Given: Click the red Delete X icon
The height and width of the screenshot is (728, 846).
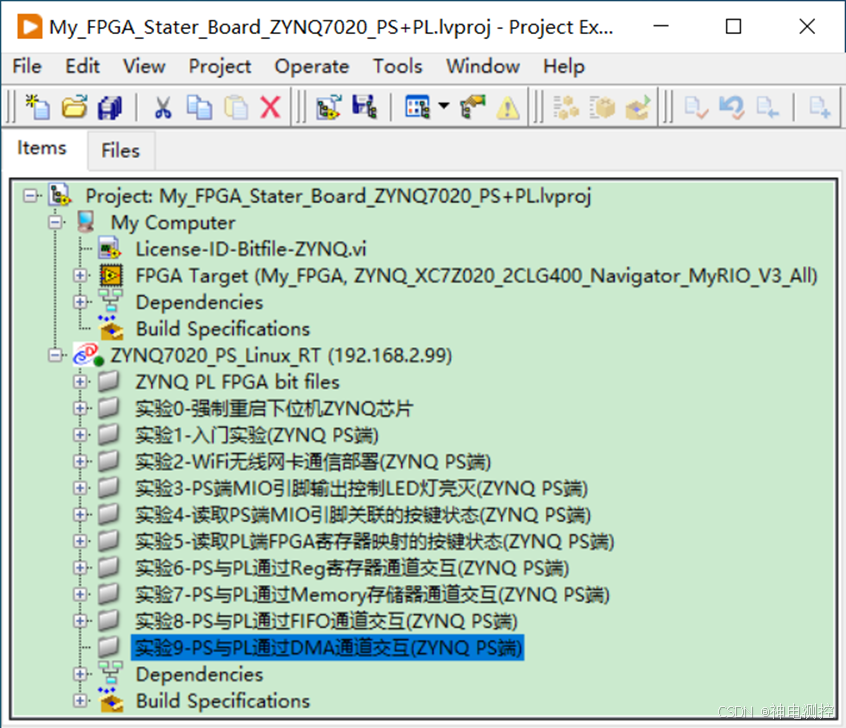Looking at the screenshot, I should pos(270,106).
